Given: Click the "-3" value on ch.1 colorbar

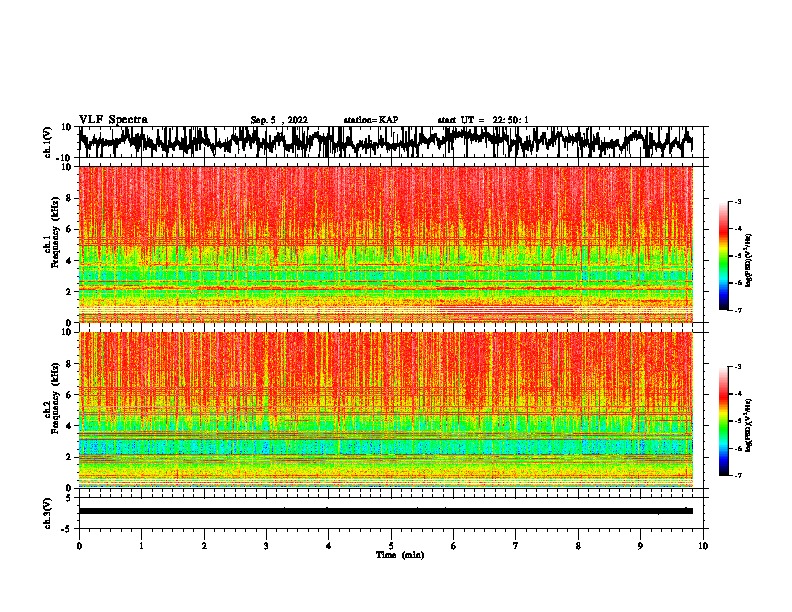Looking at the screenshot, I should pyautogui.click(x=737, y=201).
